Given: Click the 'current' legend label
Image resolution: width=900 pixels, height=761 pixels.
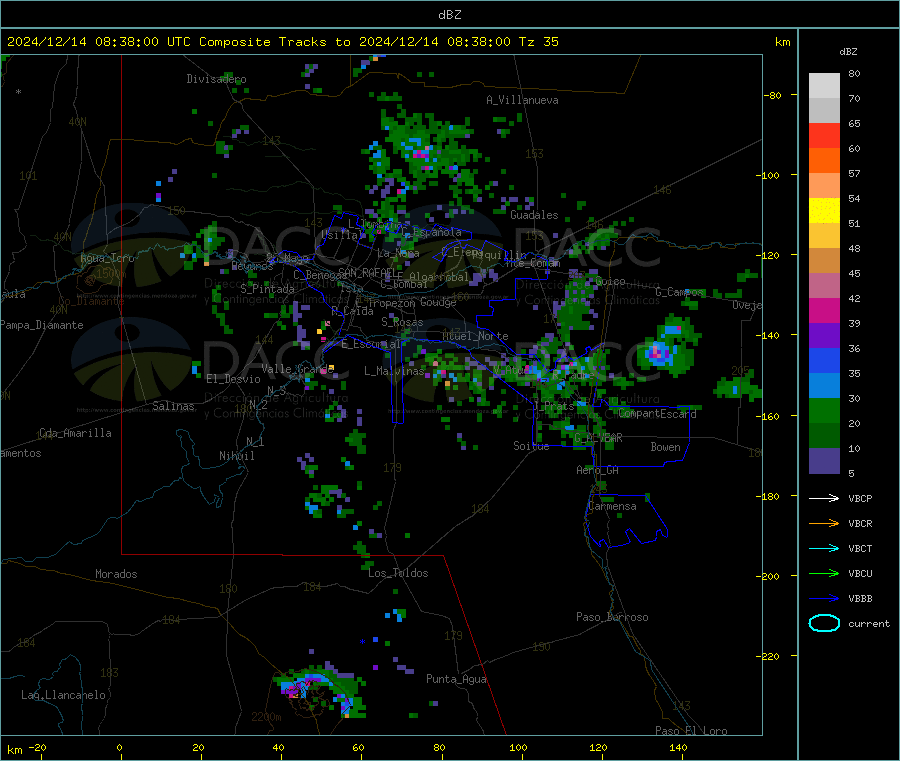Looking at the screenshot, I should (x=868, y=623).
